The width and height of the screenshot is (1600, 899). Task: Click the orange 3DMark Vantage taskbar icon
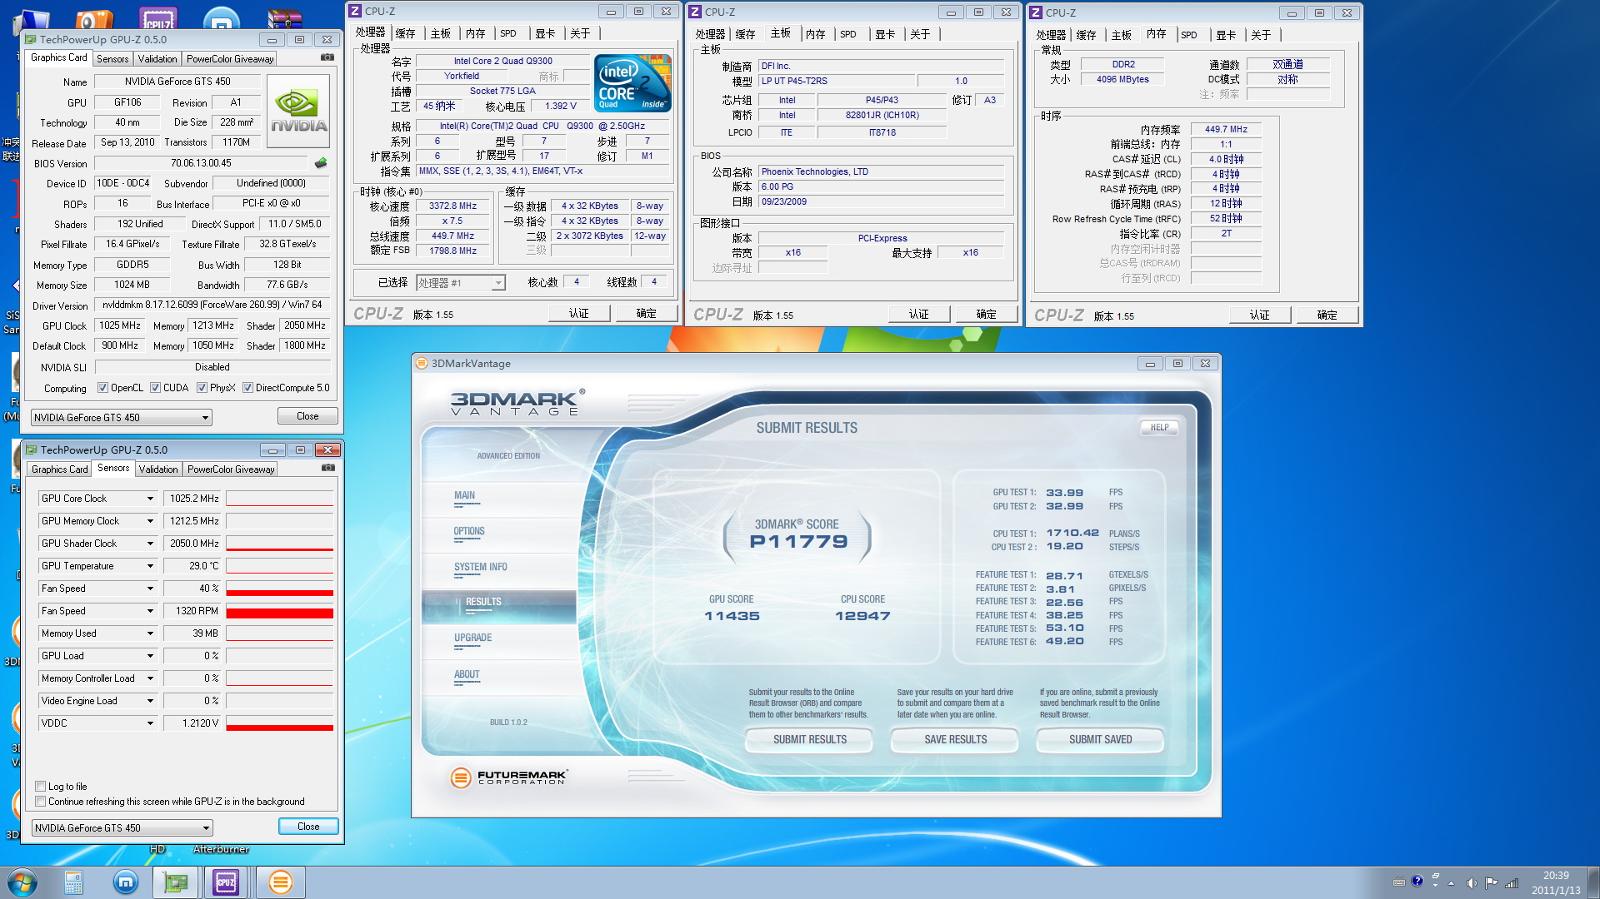tap(281, 882)
